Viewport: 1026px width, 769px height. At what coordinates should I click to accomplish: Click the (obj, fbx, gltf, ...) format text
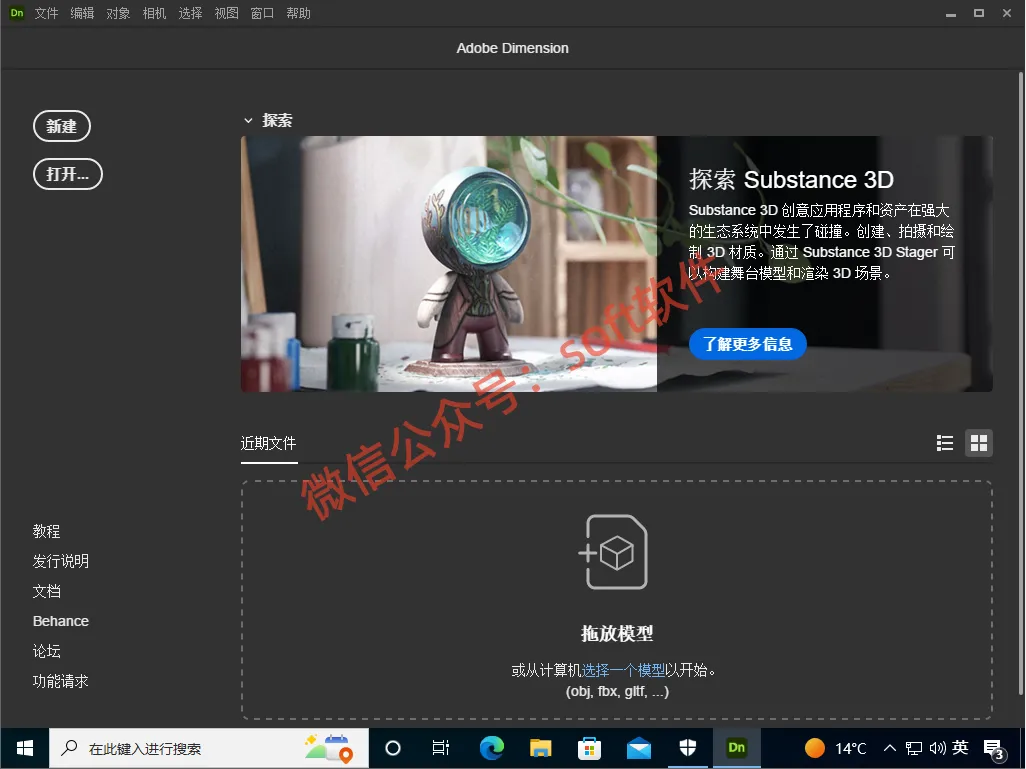coord(617,692)
